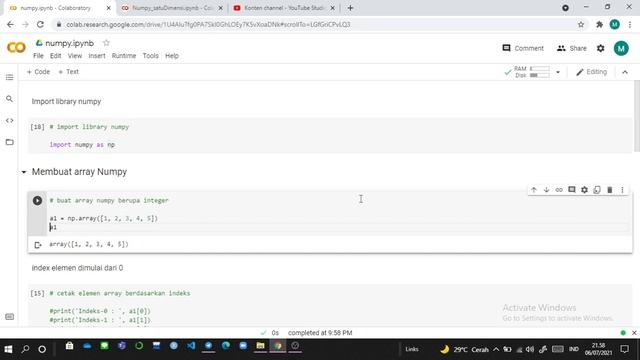Select the 'Import library numpy' text cell
The width and height of the screenshot is (640, 360).
pyautogui.click(x=66, y=102)
